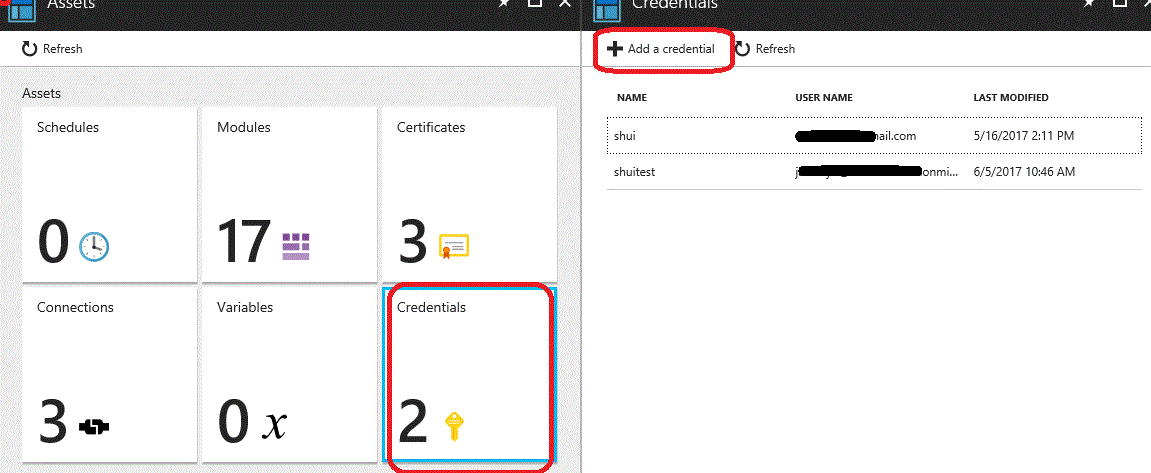Pin the Credentials blade with star icon
1151x473 pixels.
point(1089,4)
